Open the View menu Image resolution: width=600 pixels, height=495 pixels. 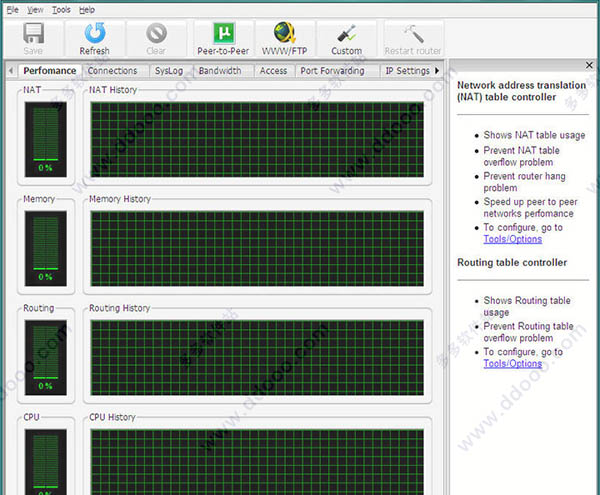click(35, 10)
